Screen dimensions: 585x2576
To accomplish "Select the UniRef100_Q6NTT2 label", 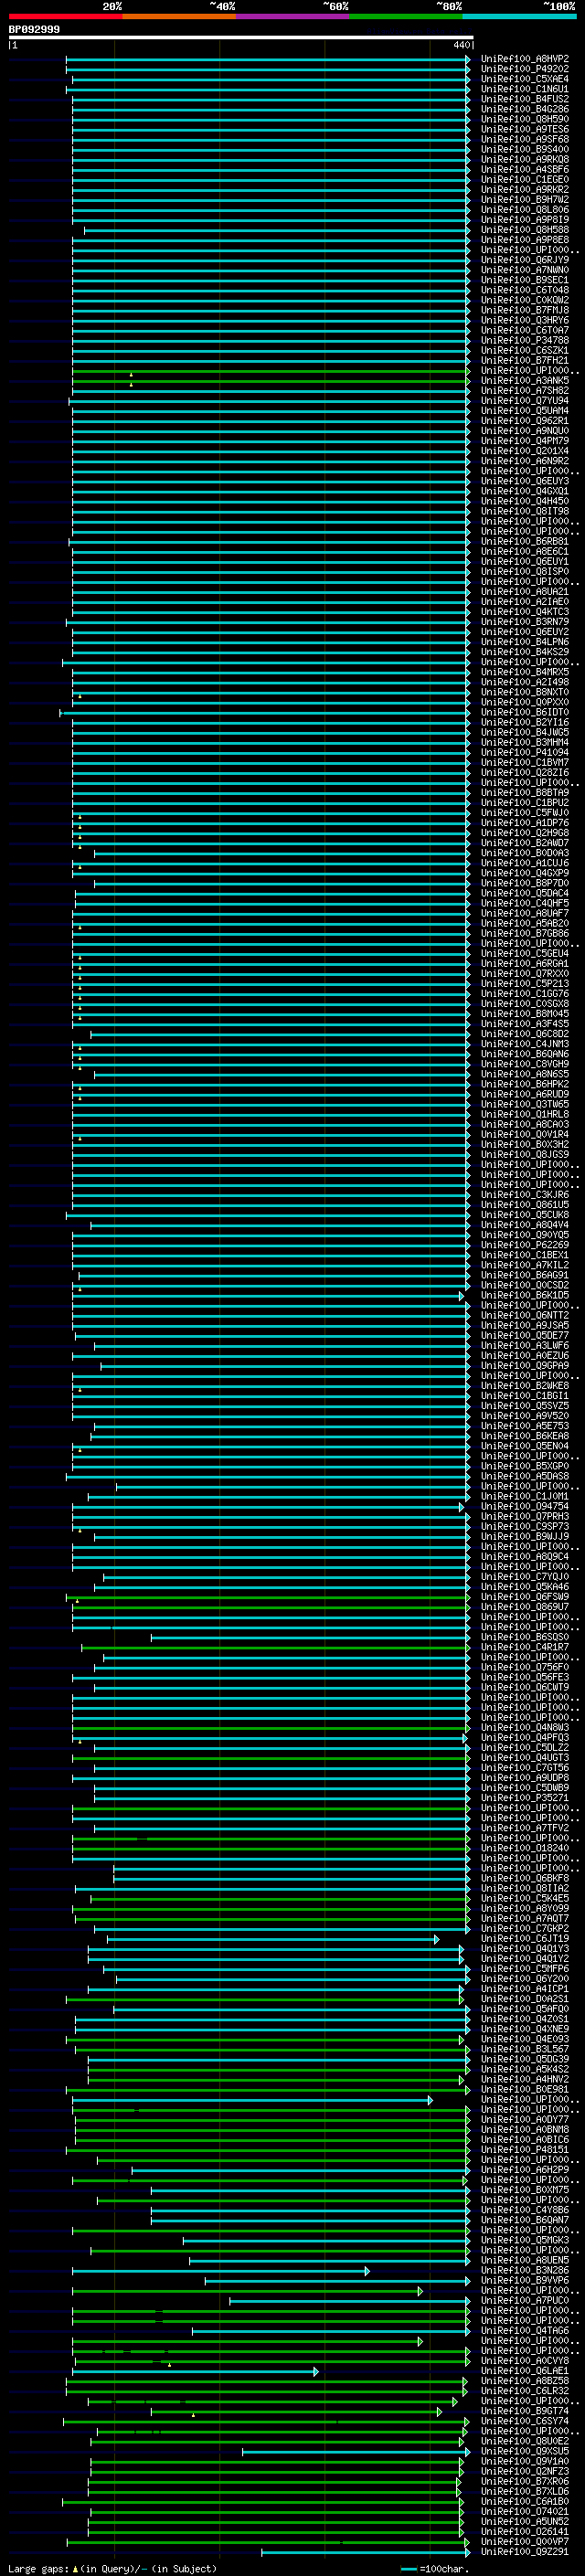I will [x=525, y=1316].
